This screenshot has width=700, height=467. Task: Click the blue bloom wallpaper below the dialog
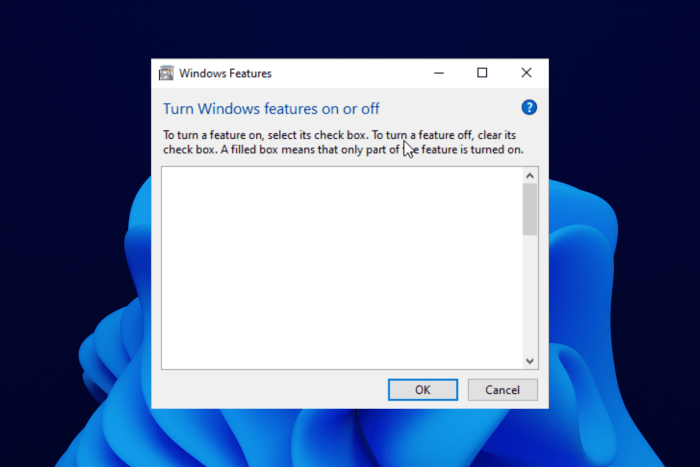coord(350,438)
